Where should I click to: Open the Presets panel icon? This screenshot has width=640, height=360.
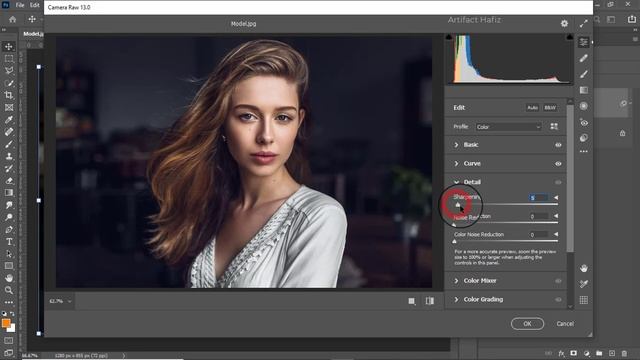tap(584, 138)
